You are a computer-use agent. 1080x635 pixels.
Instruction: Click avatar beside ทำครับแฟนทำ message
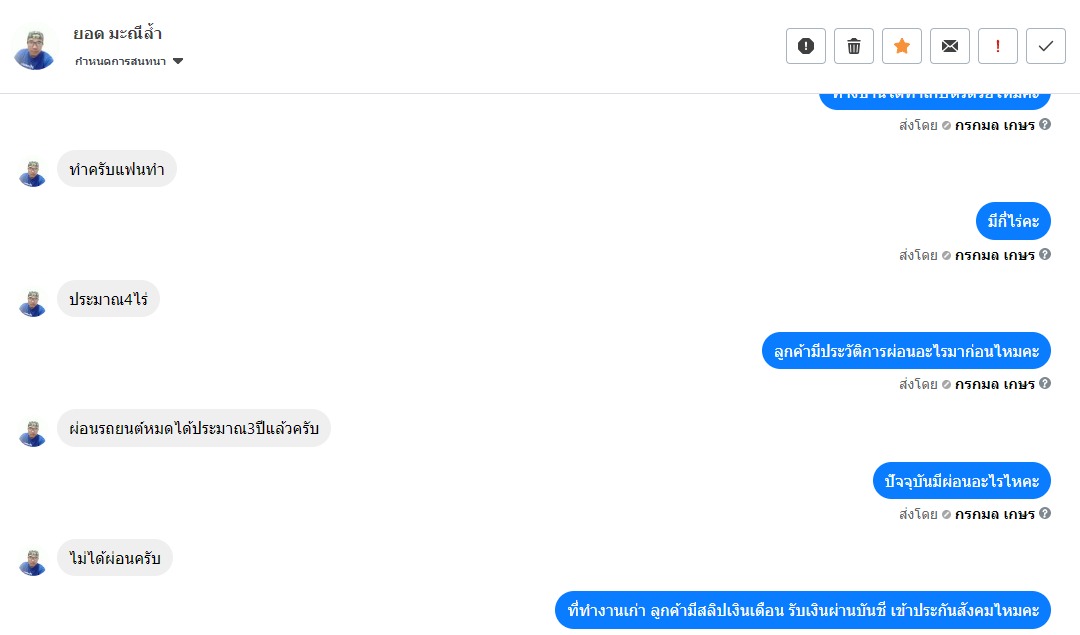tap(32, 174)
